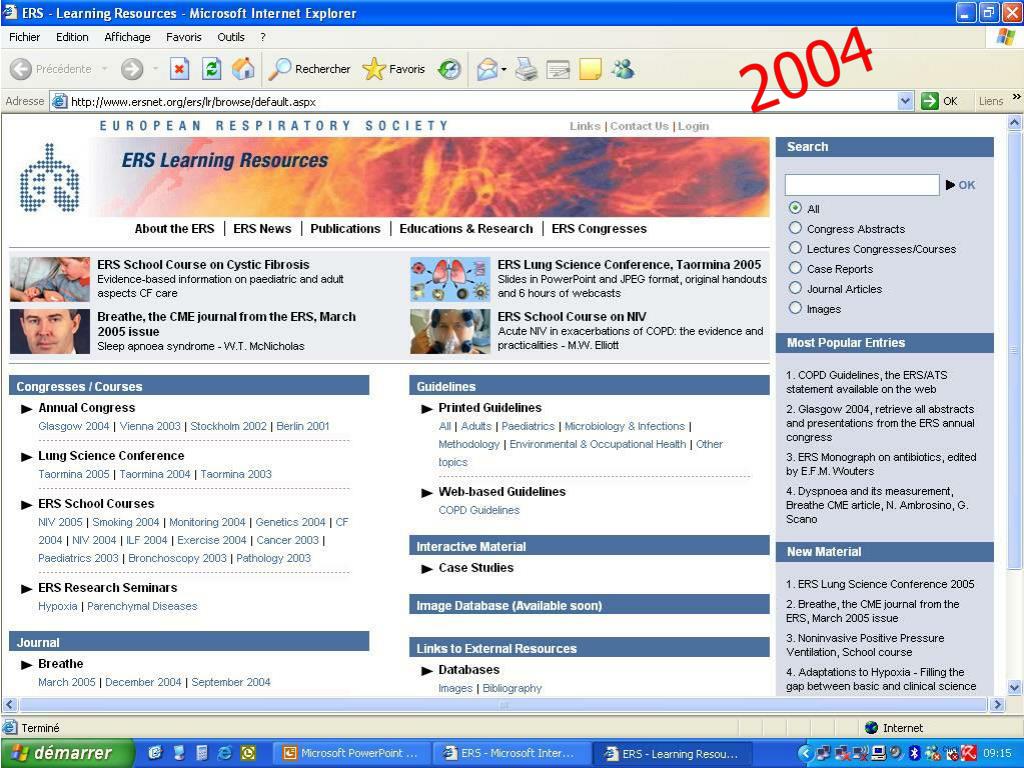Open the Outils menu
The width and height of the screenshot is (1024, 768).
231,37
